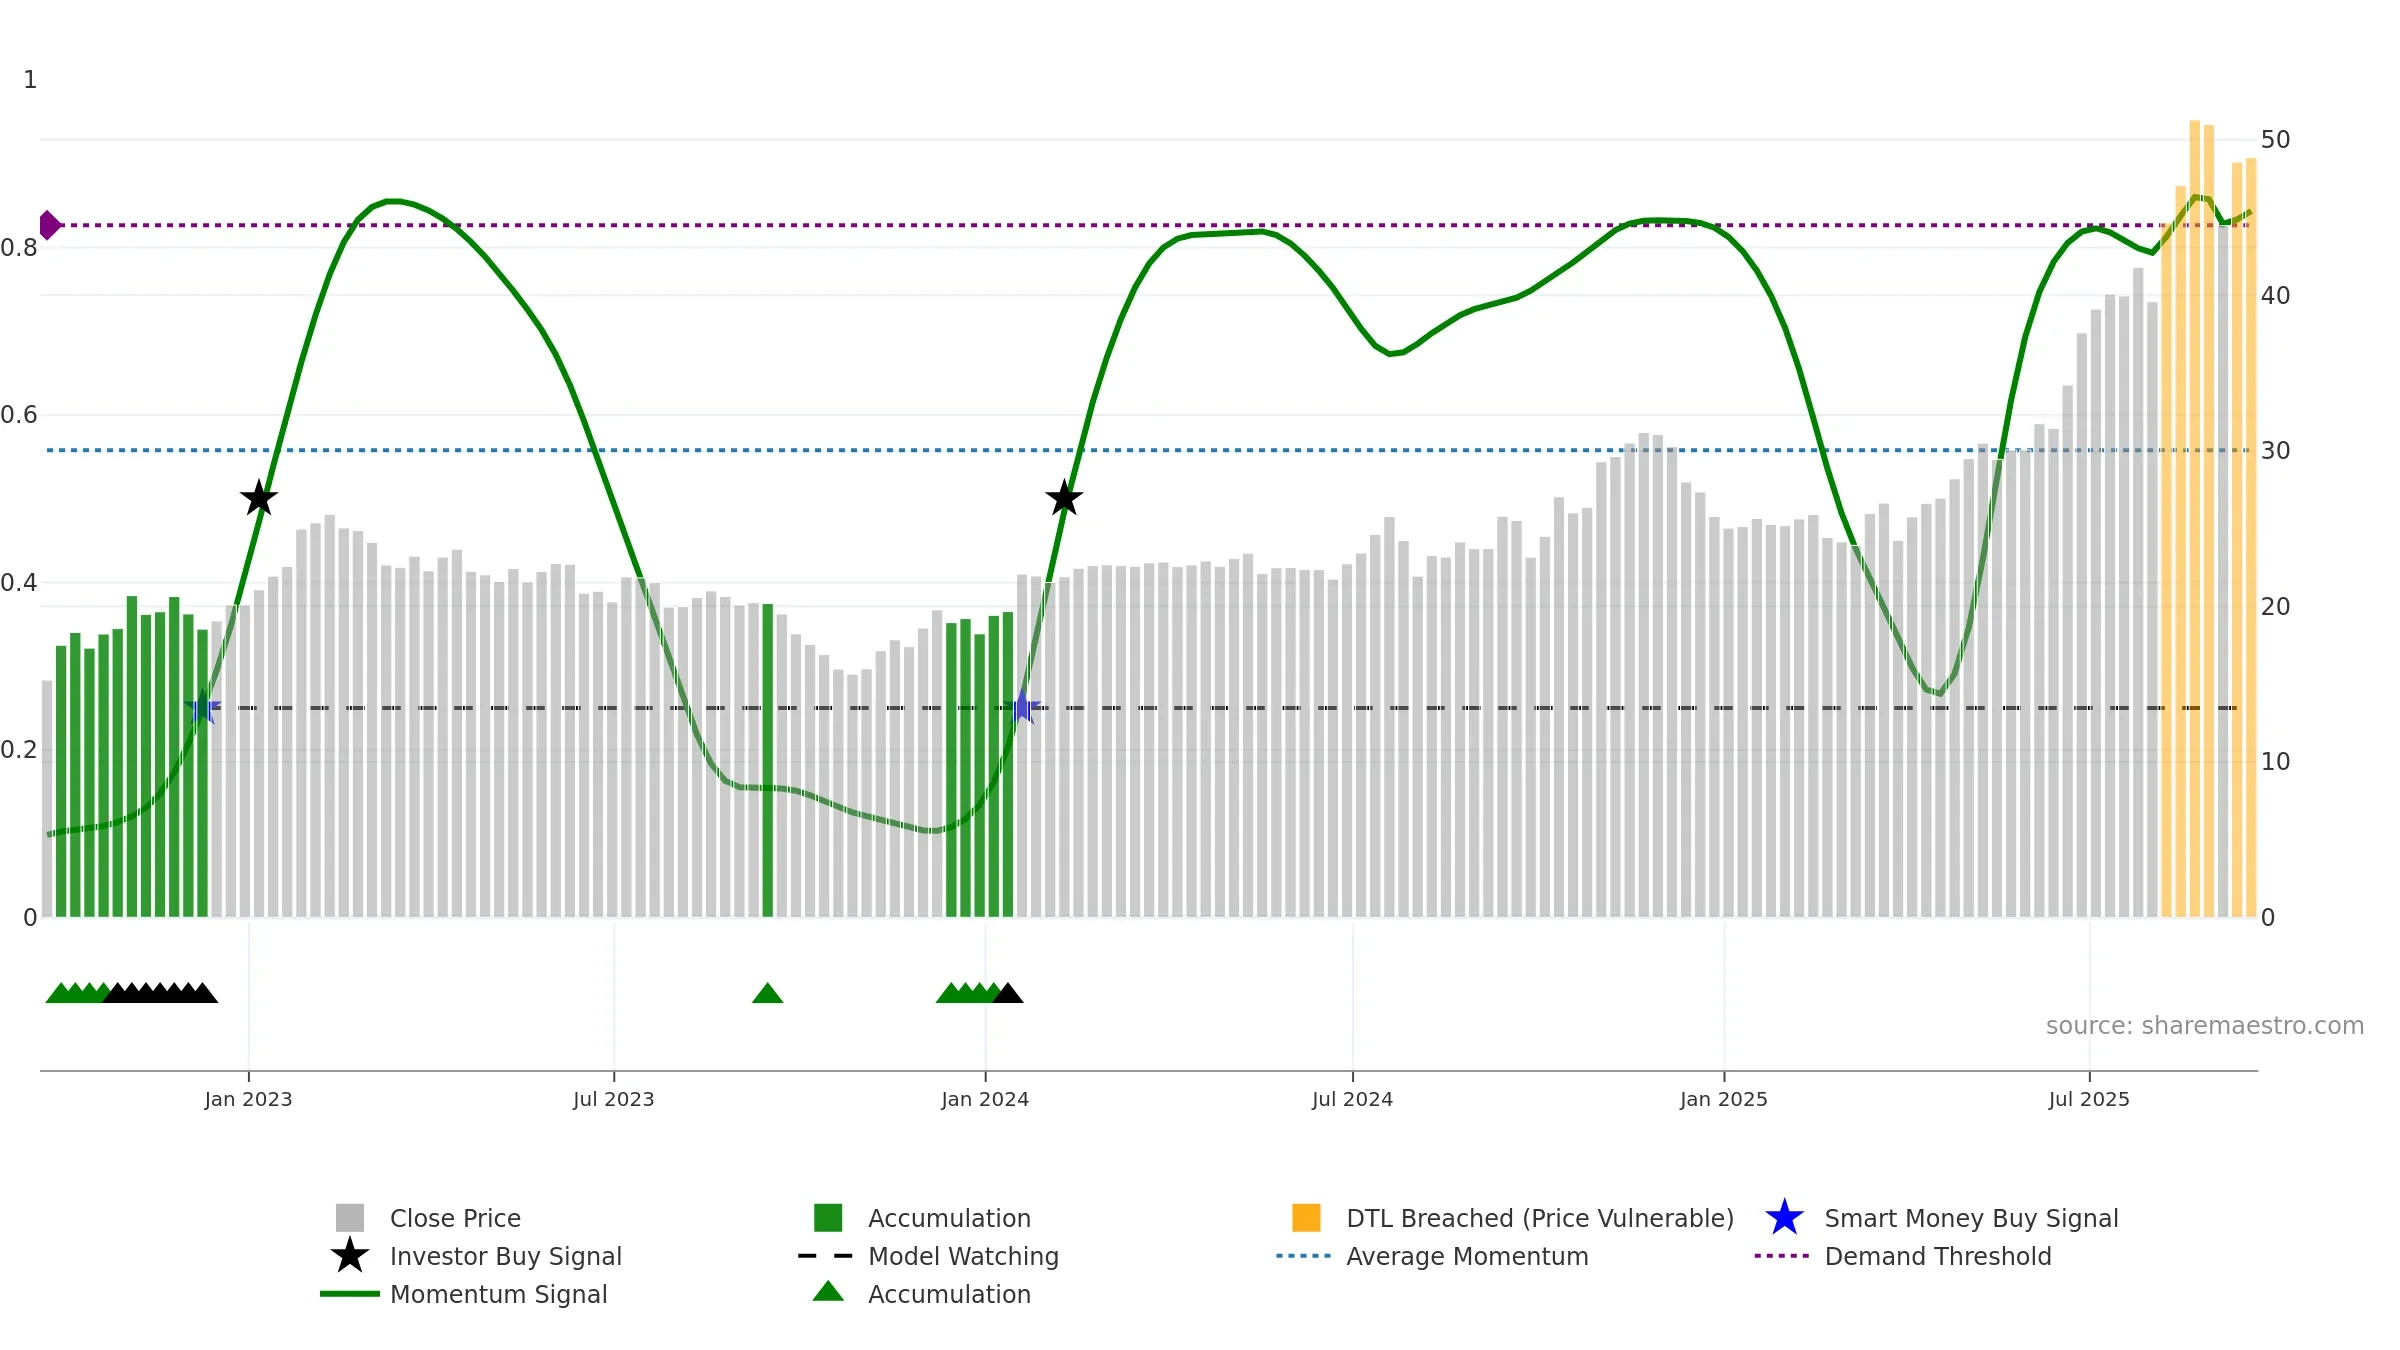The image size is (2400, 1350).
Task: Click the gray Close Price legend square
Action: pyautogui.click(x=350, y=1218)
